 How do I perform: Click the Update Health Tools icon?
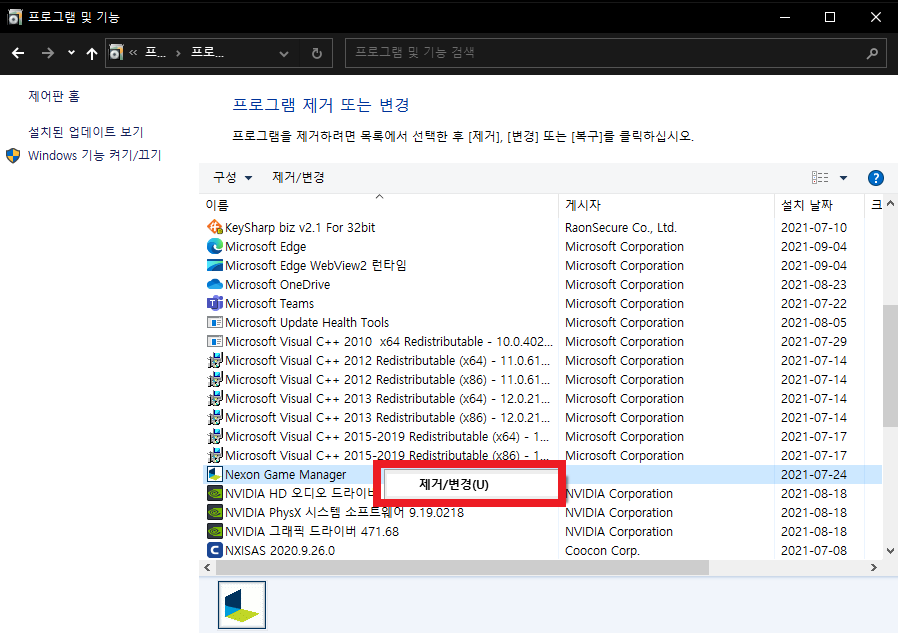pos(215,323)
